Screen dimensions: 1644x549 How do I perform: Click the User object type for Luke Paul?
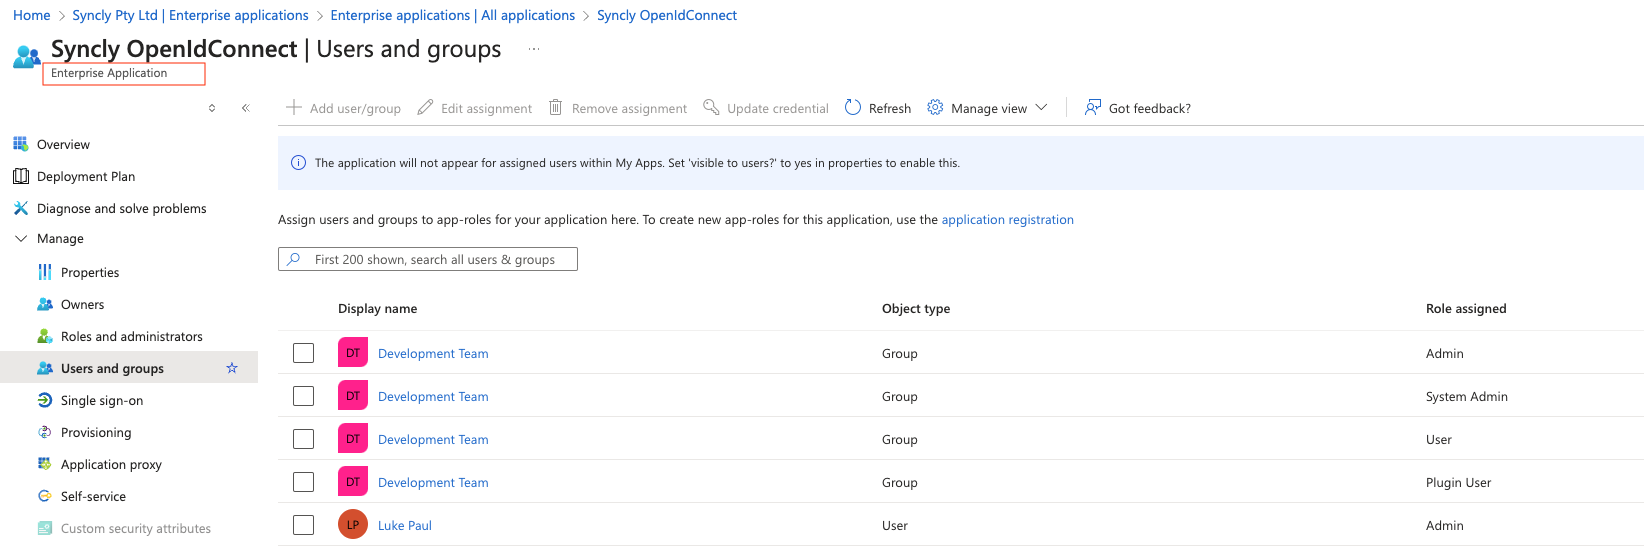click(895, 525)
